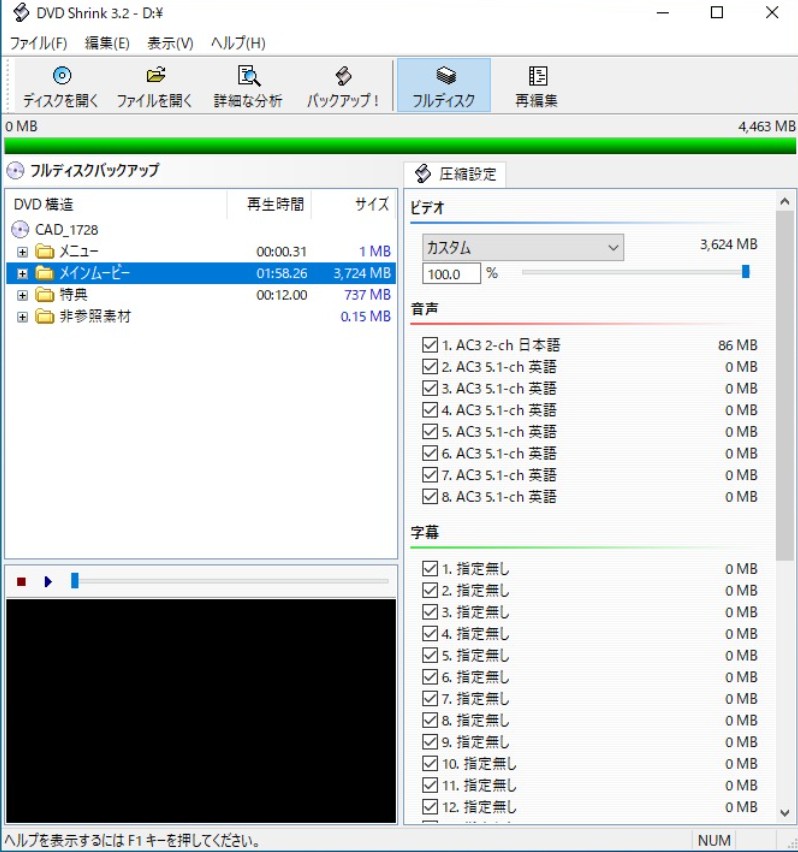Screen dimensions: 798x852
Task: Uncheck subtitle 4. 指定無し
Action: pyautogui.click(x=430, y=634)
